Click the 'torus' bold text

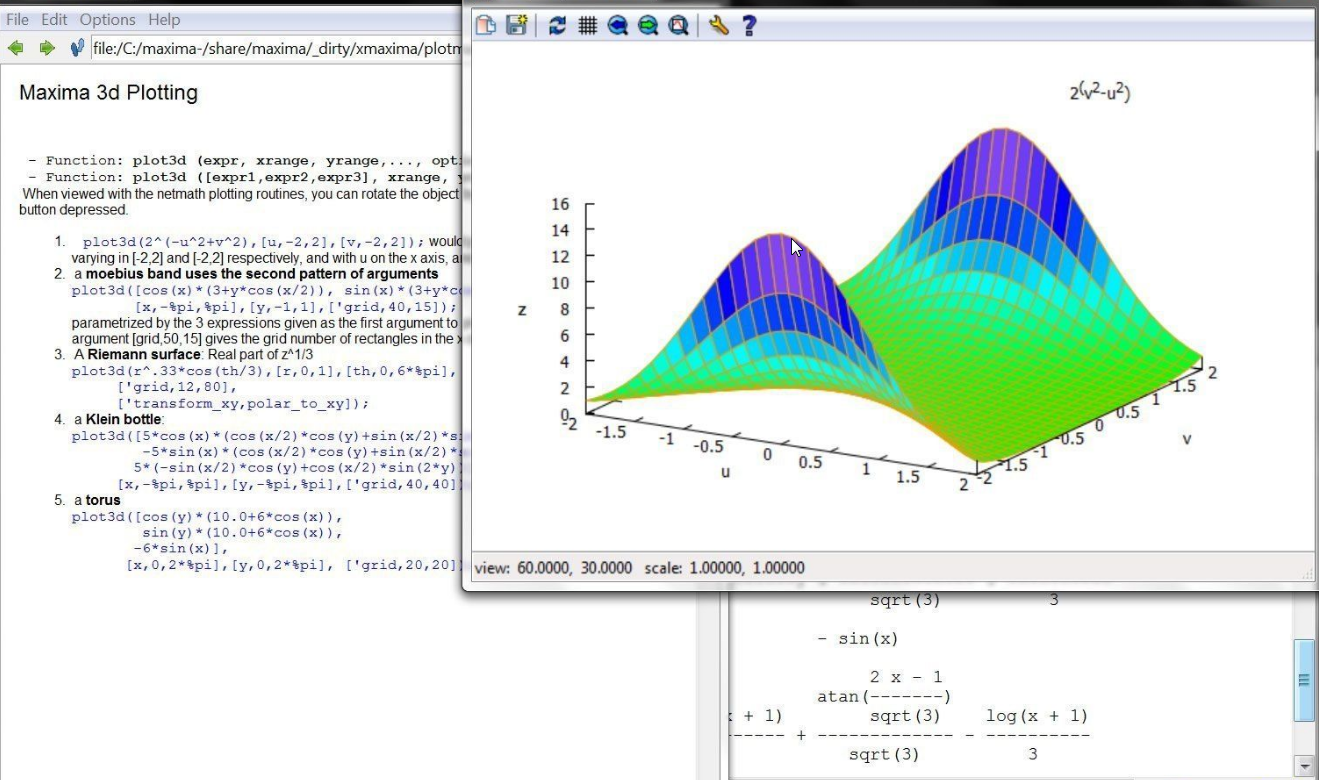[103, 500]
